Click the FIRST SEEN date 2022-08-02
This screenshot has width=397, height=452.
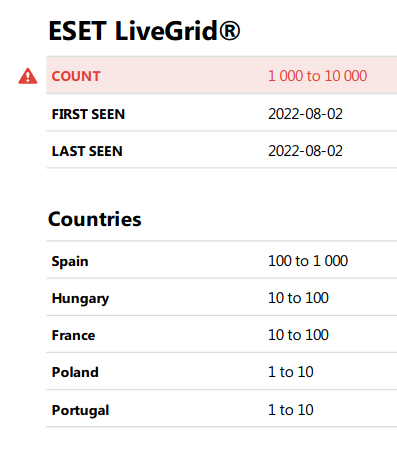[305, 114]
